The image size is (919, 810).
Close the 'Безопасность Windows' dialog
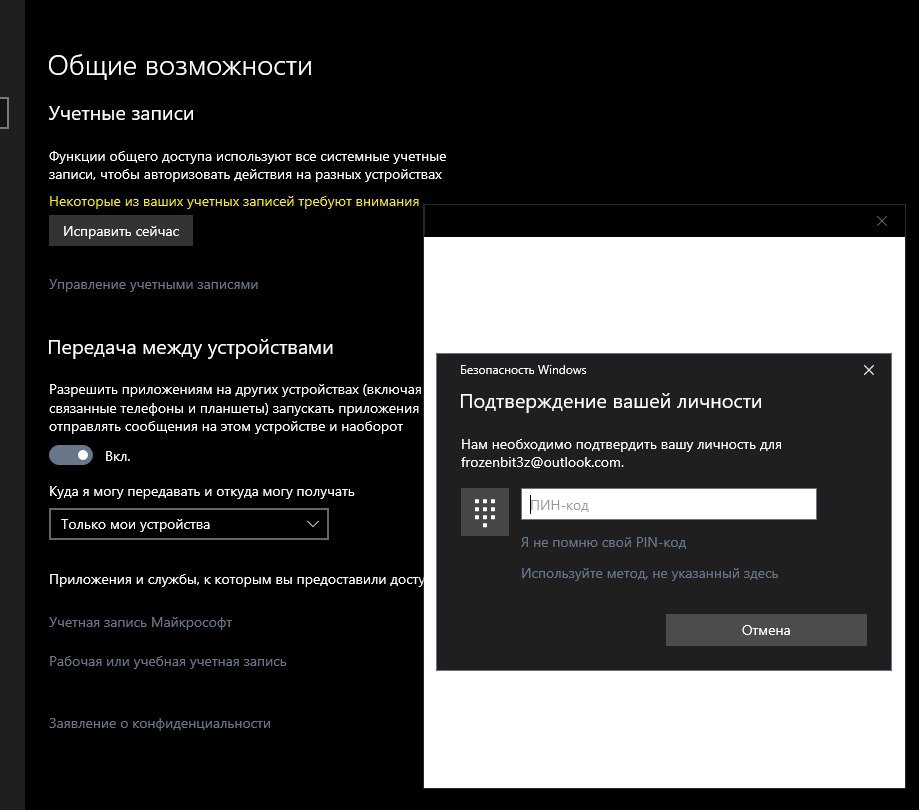[x=869, y=370]
